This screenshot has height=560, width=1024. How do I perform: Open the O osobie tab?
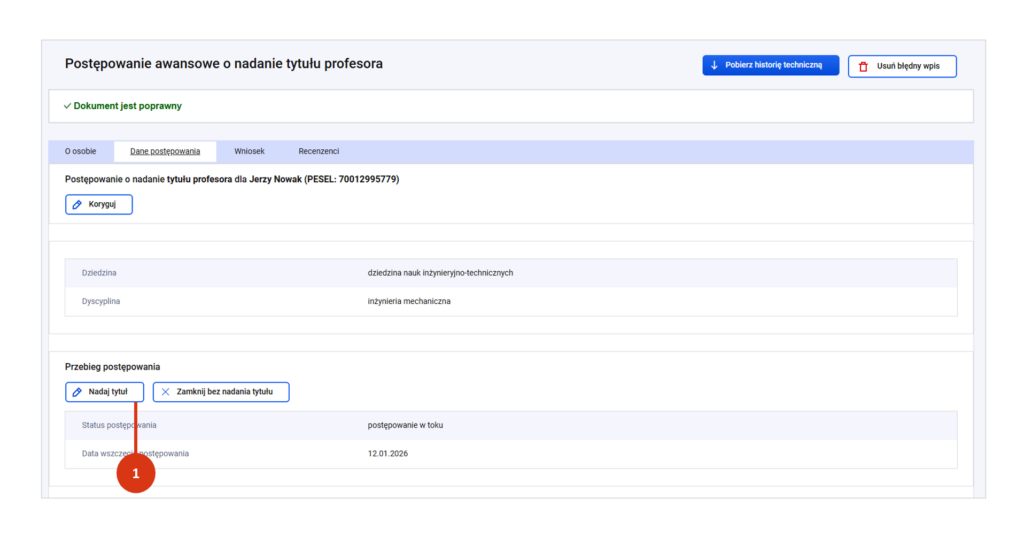point(81,151)
